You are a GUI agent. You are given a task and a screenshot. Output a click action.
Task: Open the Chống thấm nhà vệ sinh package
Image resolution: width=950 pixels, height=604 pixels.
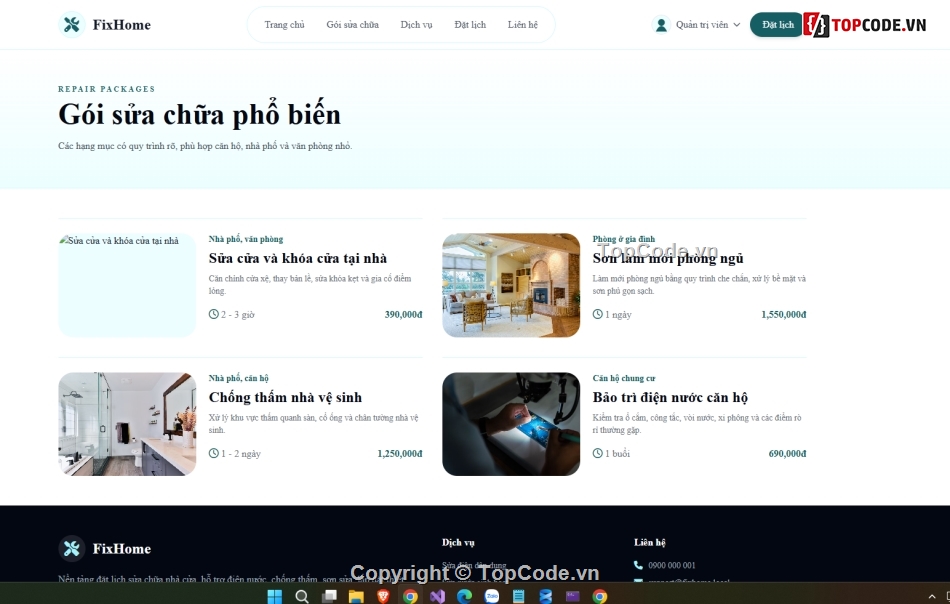coord(285,397)
